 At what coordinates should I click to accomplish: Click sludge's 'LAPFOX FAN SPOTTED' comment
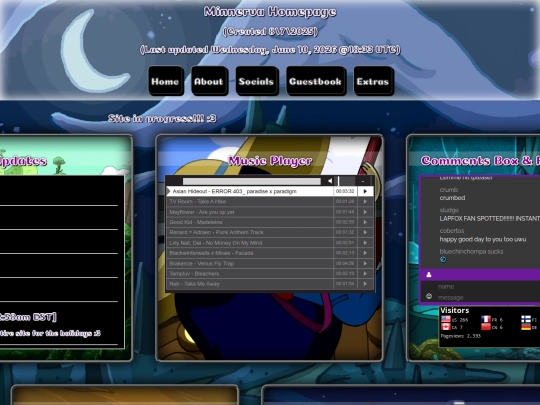point(490,219)
